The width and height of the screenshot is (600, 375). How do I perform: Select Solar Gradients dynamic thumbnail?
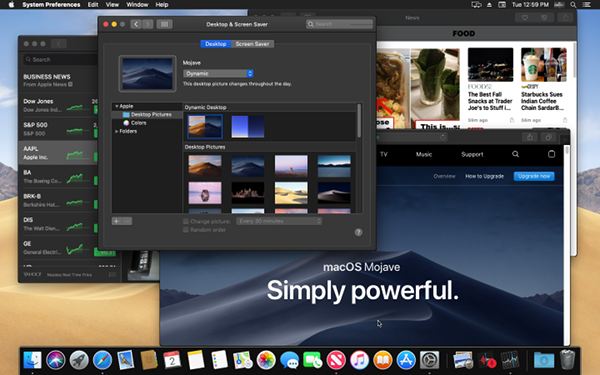248,127
